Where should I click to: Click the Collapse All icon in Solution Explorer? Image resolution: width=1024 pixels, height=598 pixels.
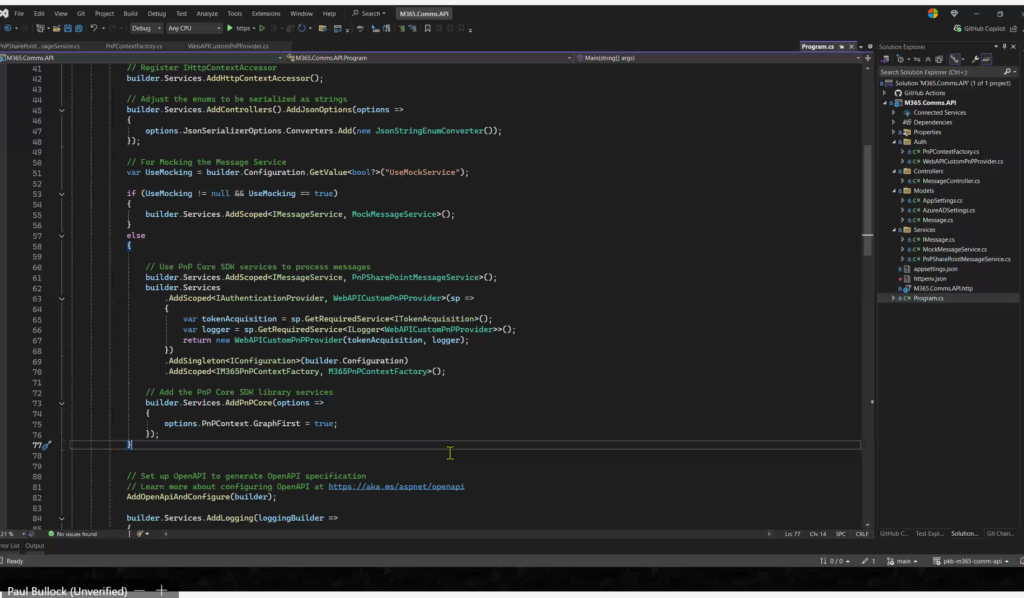click(927, 59)
